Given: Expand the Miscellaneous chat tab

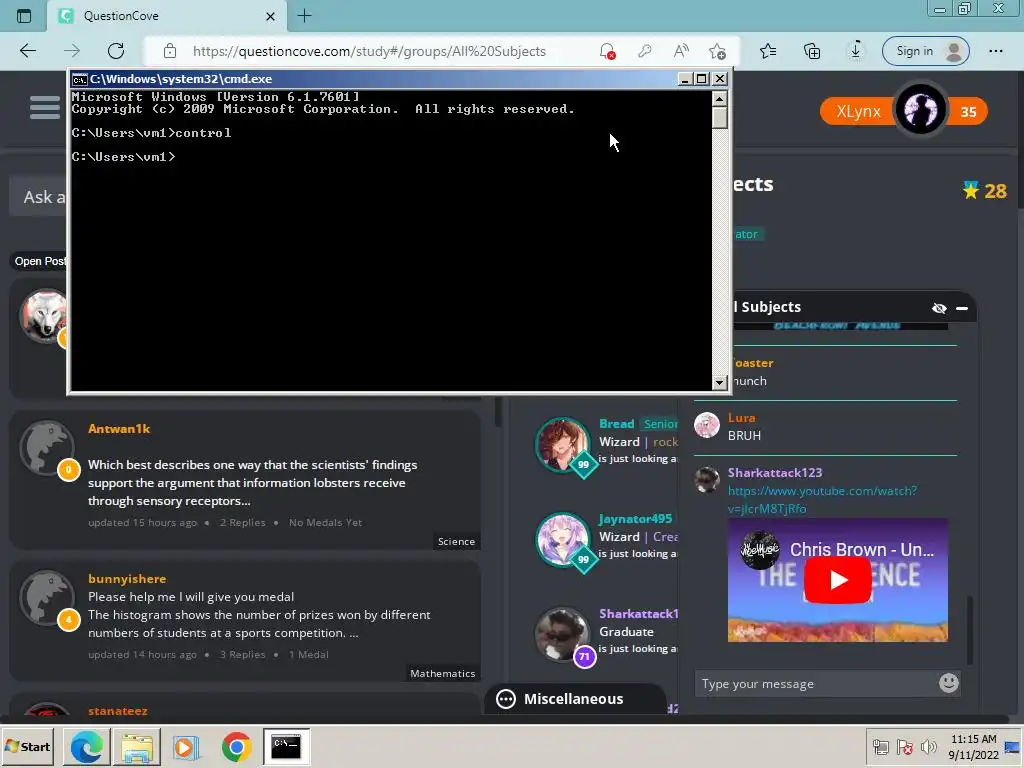Looking at the screenshot, I should (575, 699).
